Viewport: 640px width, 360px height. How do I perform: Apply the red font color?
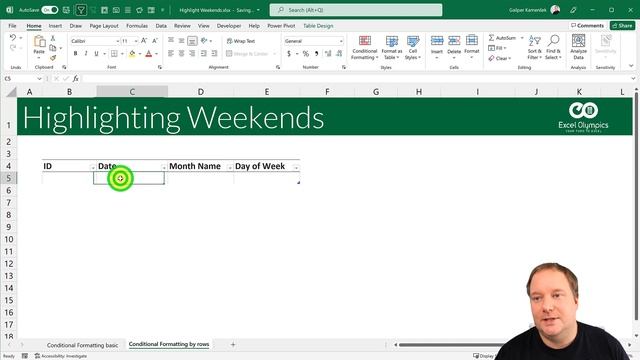[x=149, y=53]
